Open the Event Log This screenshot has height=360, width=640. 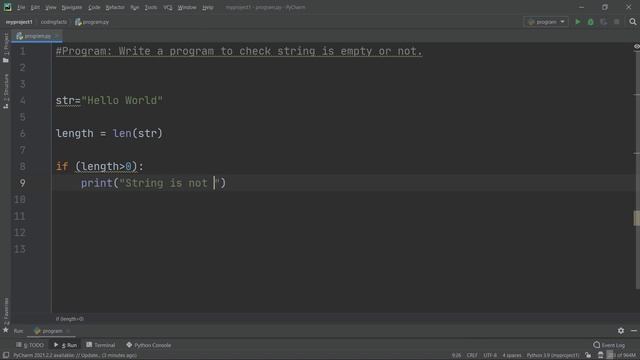coord(609,345)
